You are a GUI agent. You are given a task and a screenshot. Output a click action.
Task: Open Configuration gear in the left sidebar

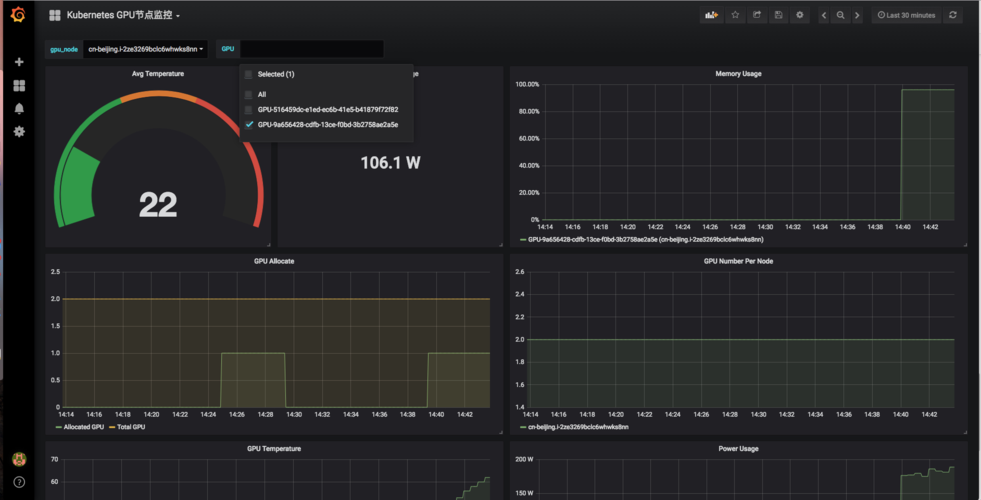pyautogui.click(x=19, y=132)
